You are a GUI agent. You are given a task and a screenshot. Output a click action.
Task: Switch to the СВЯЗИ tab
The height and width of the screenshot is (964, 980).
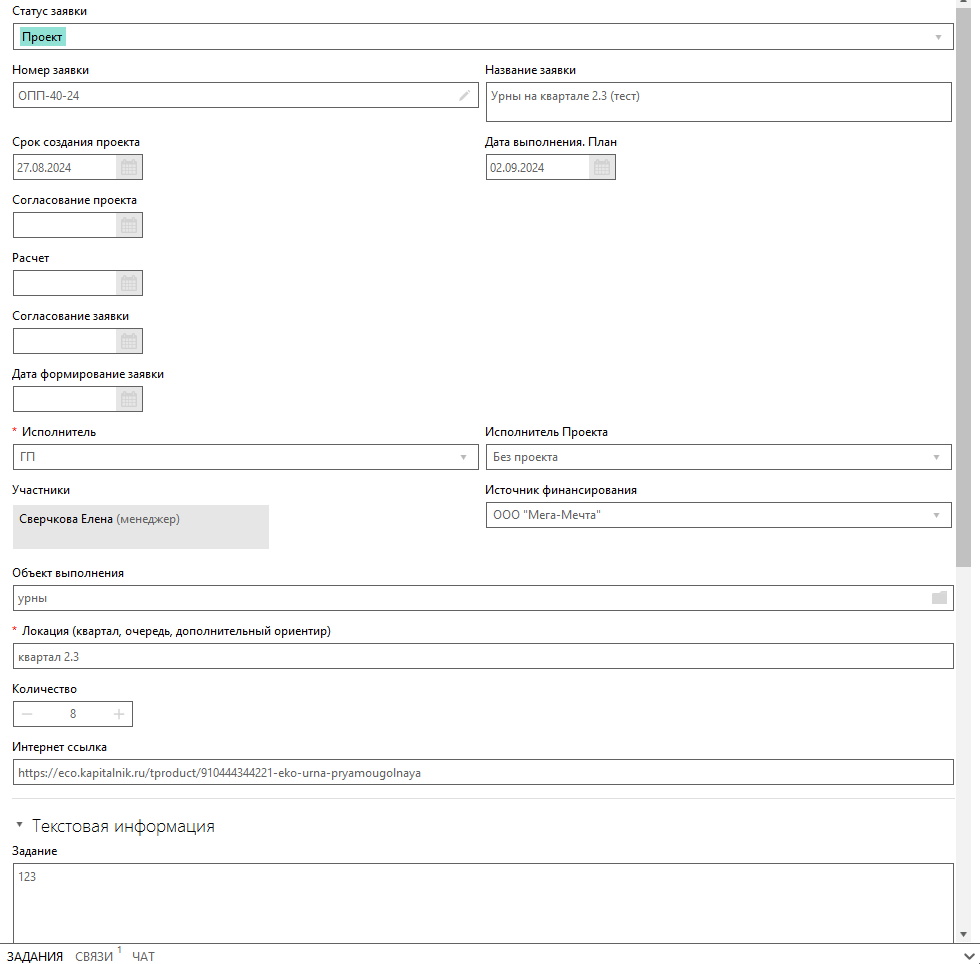[x=94, y=957]
